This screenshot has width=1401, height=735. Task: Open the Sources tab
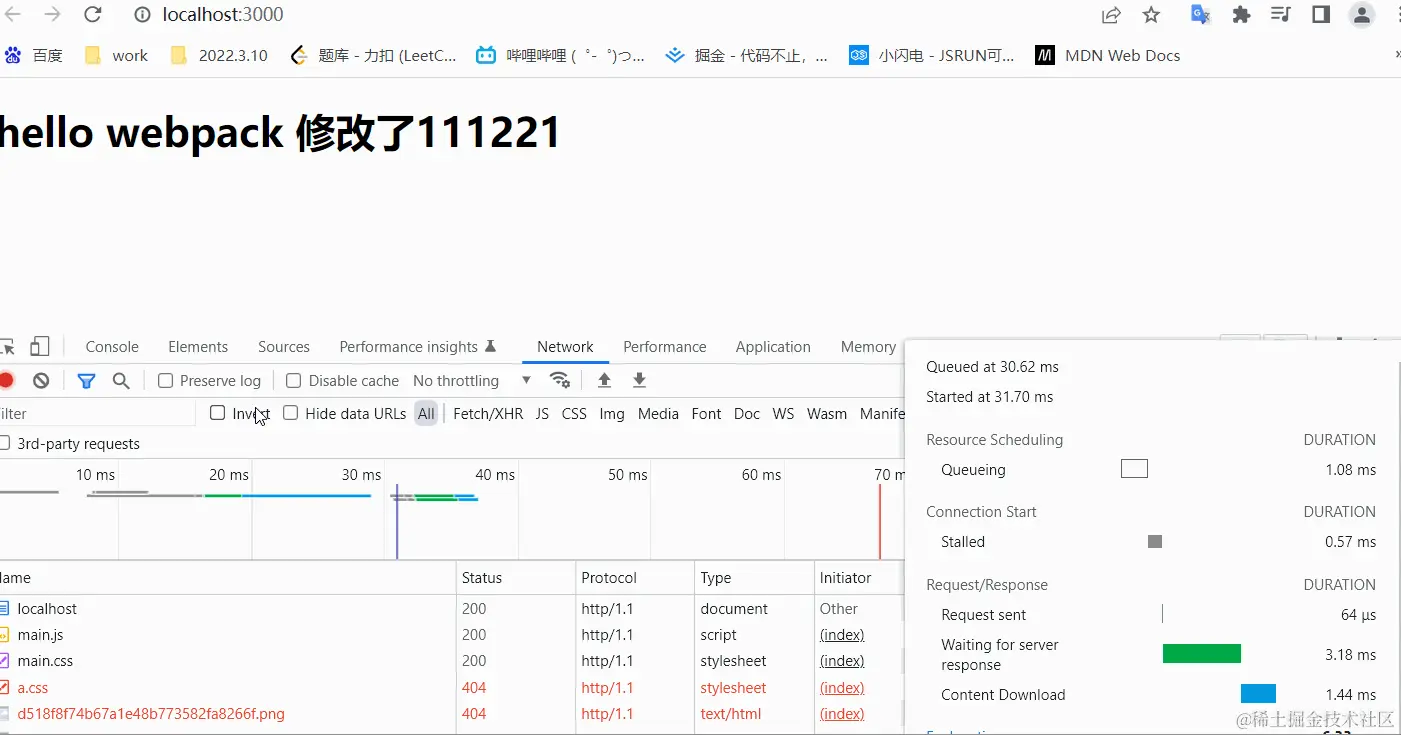(284, 347)
